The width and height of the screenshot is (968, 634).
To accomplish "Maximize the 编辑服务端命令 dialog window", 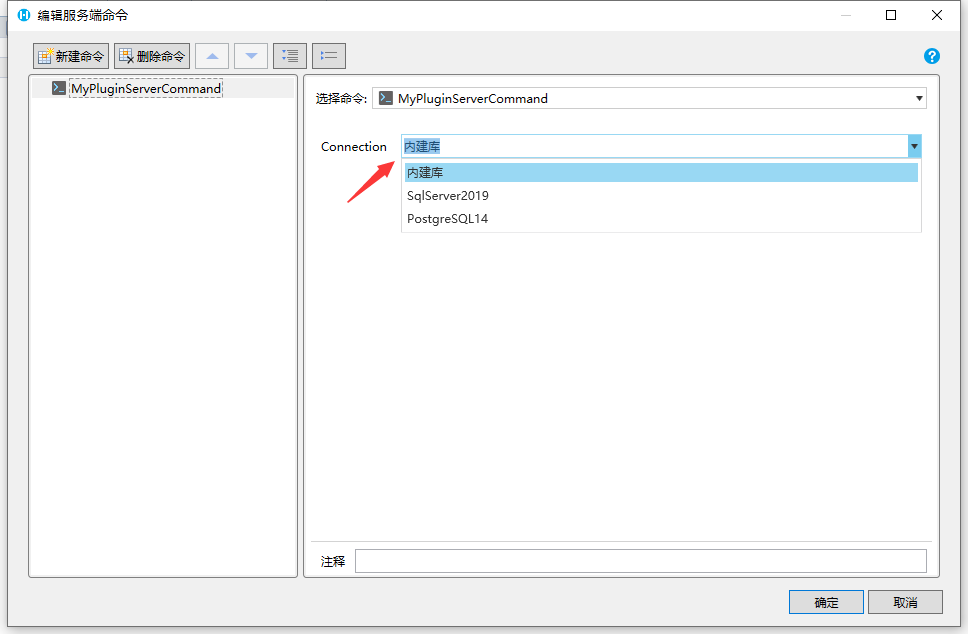I will 891,15.
